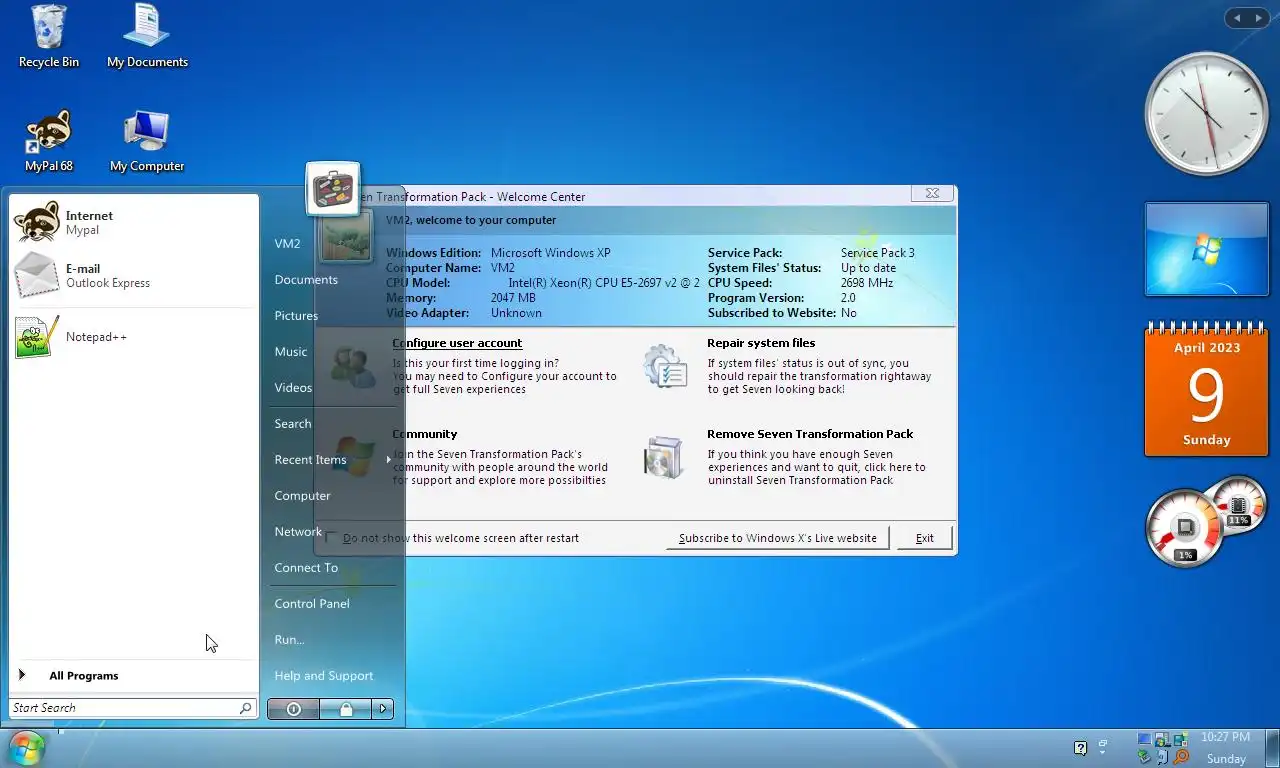Viewport: 1280px width, 768px height.
Task: Click the restore windows tray dropdown icon
Action: 1103,747
